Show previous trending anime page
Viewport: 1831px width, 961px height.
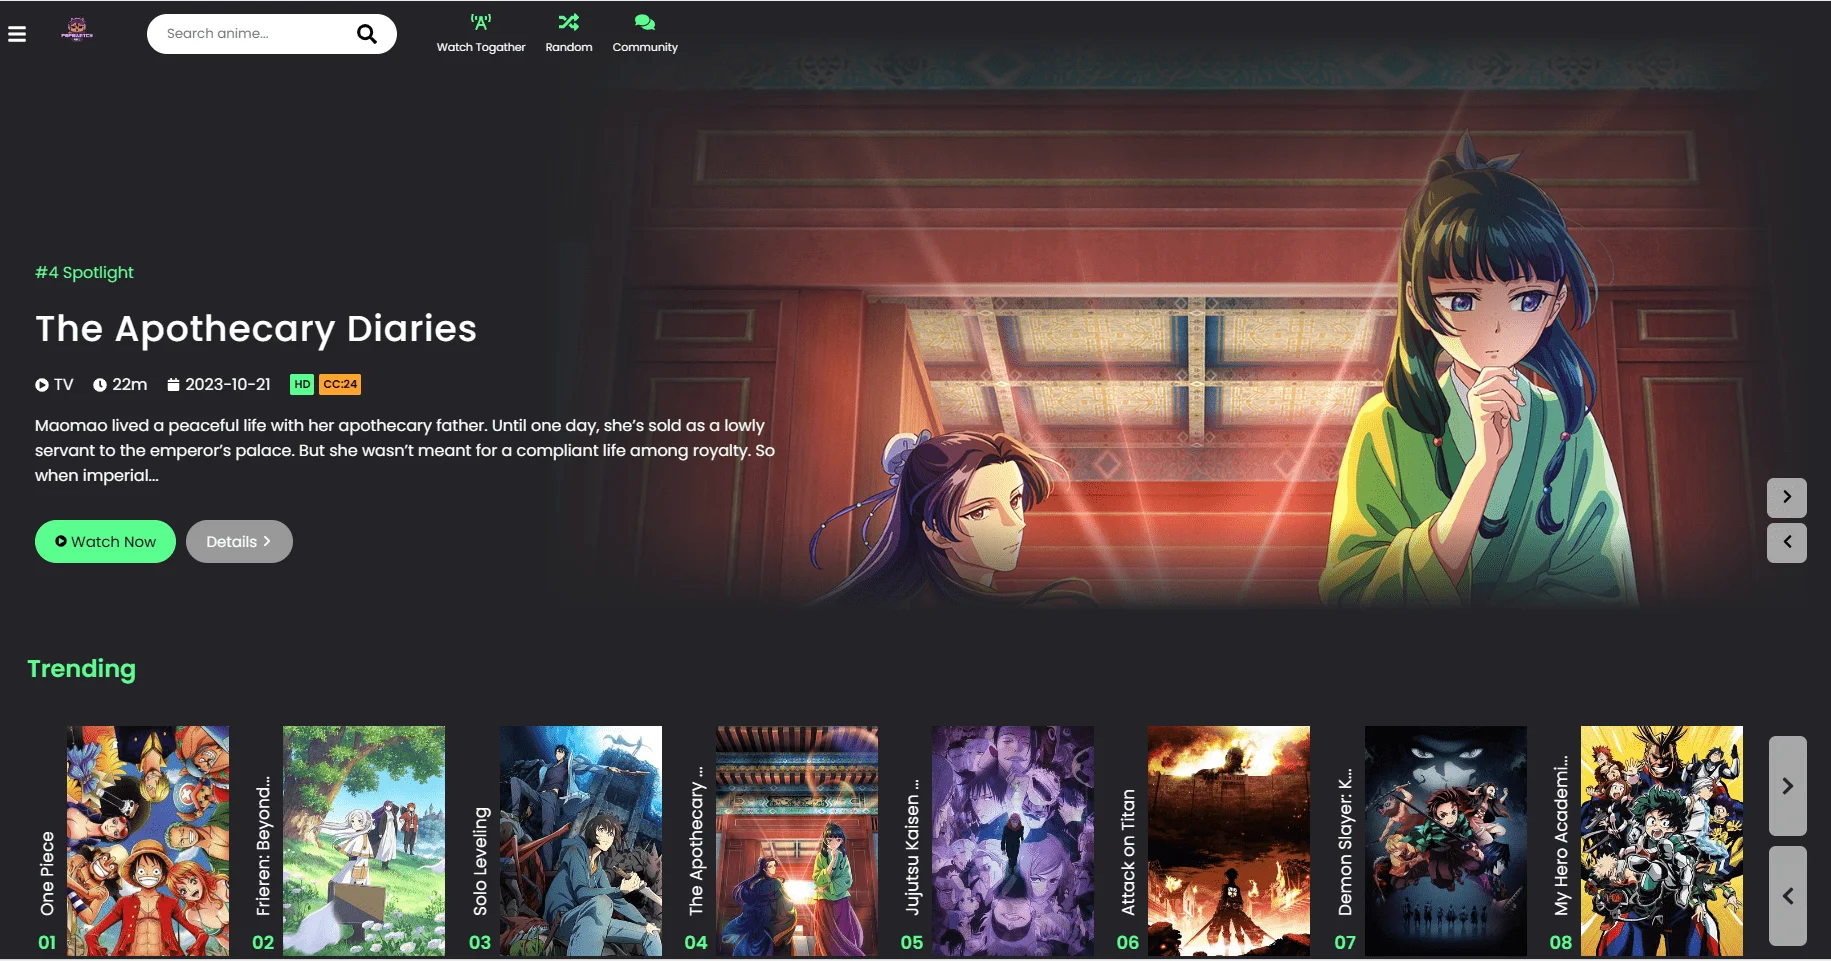pos(1787,896)
